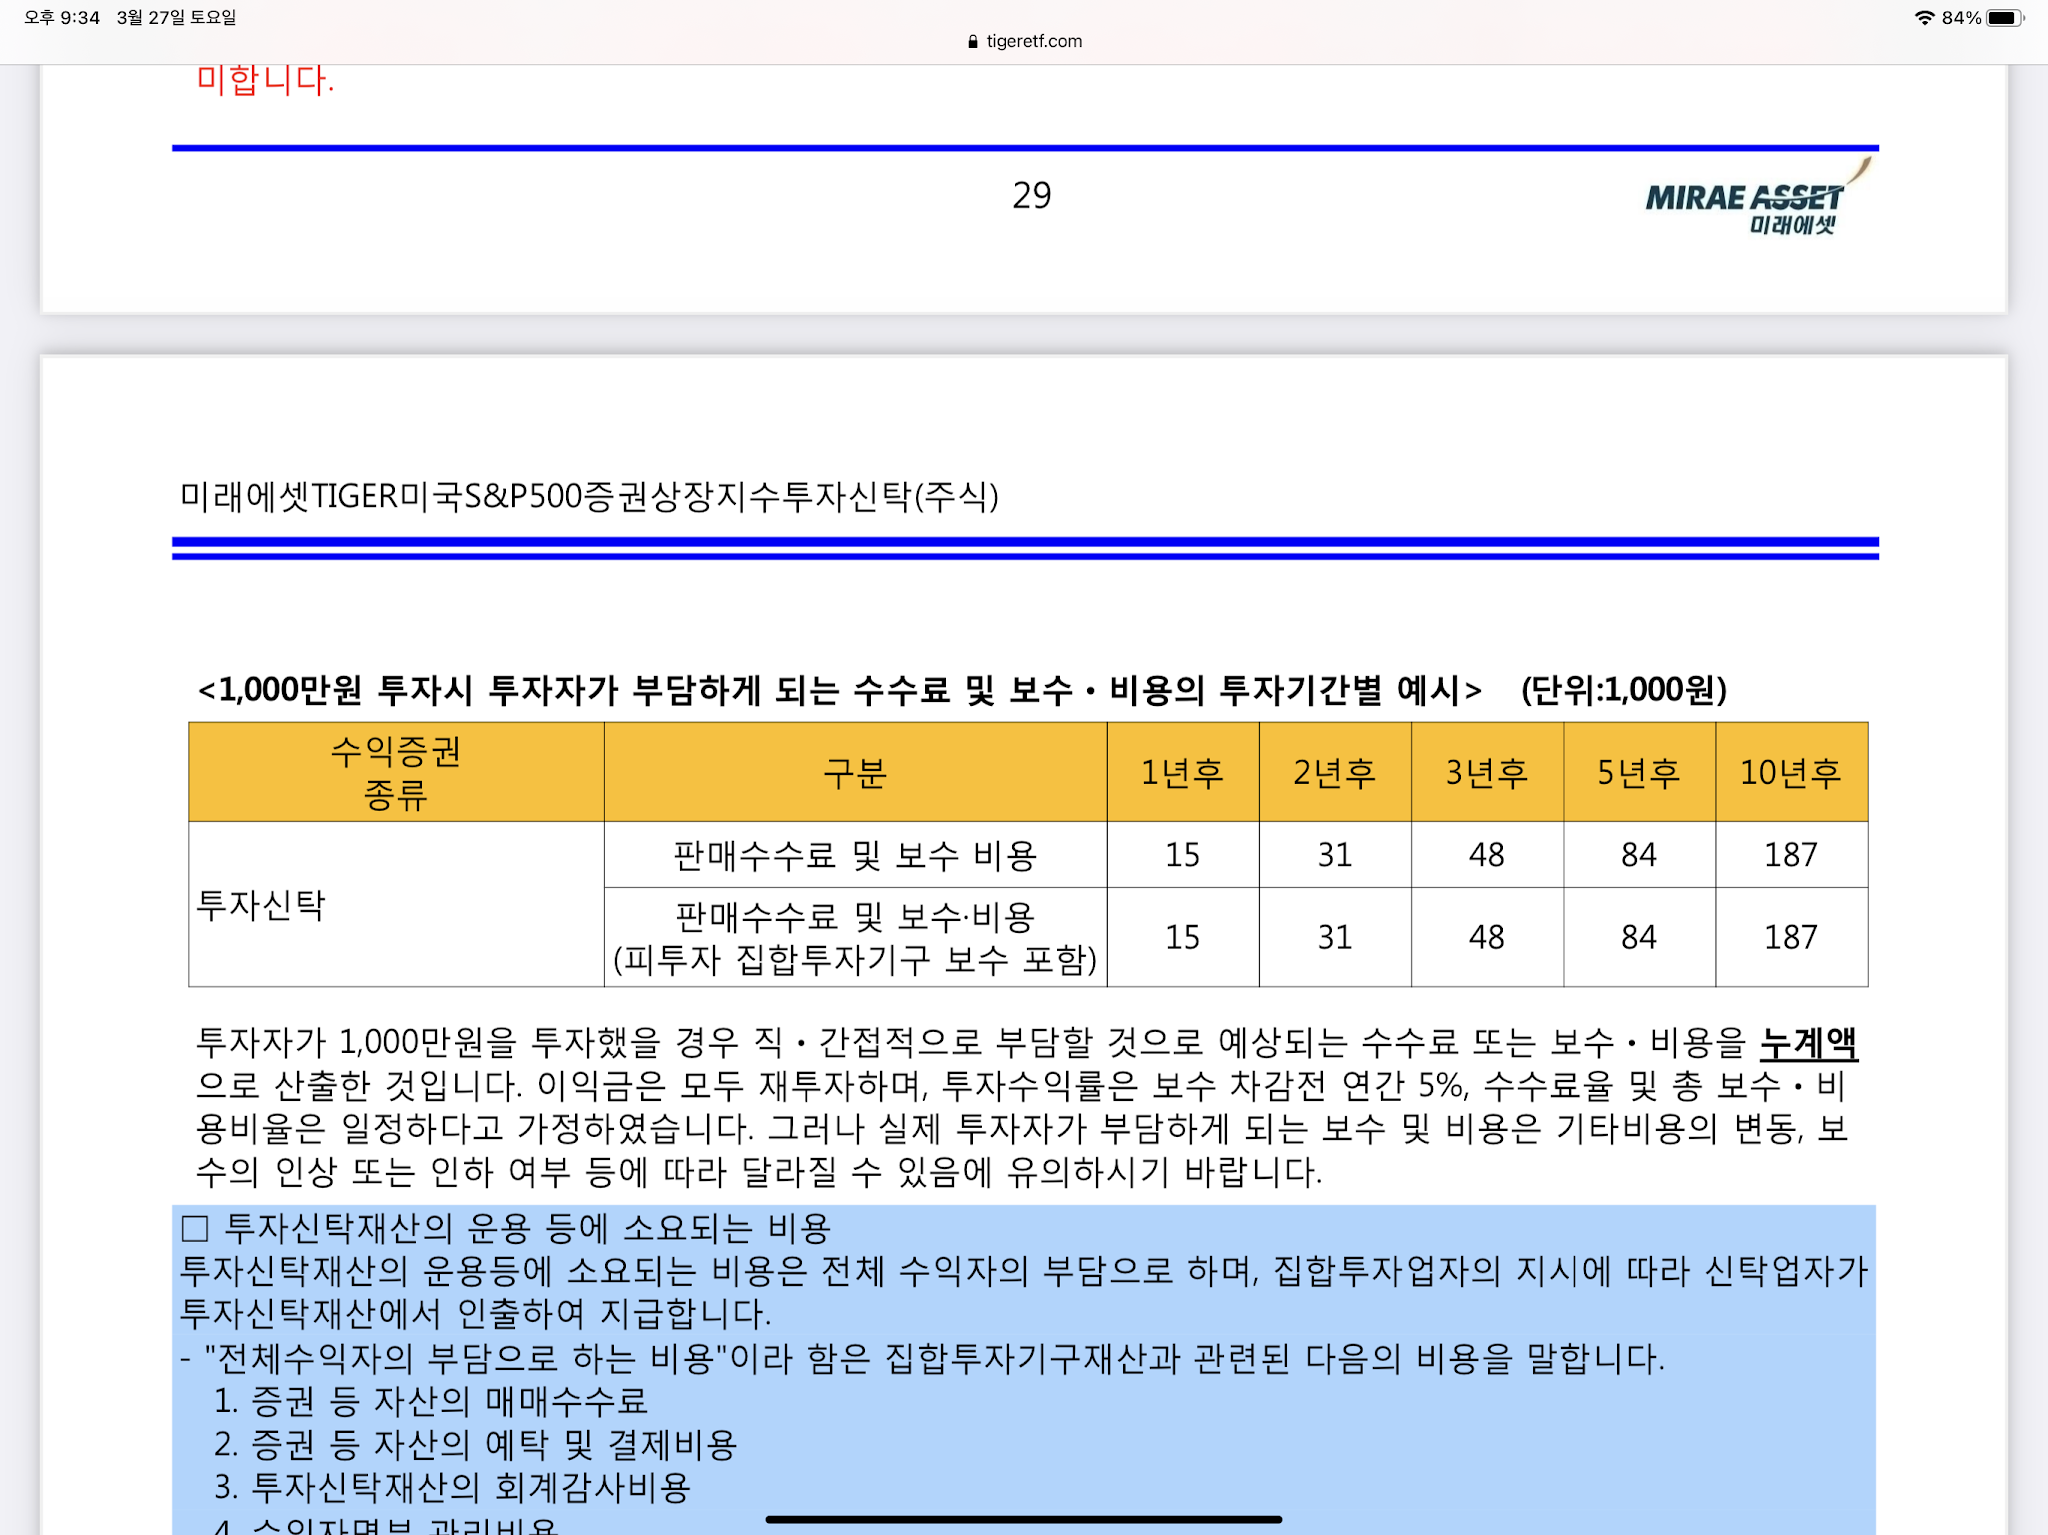Click the 투자신탁 row label cell
This screenshot has height=1535, width=2048.
tap(396, 904)
